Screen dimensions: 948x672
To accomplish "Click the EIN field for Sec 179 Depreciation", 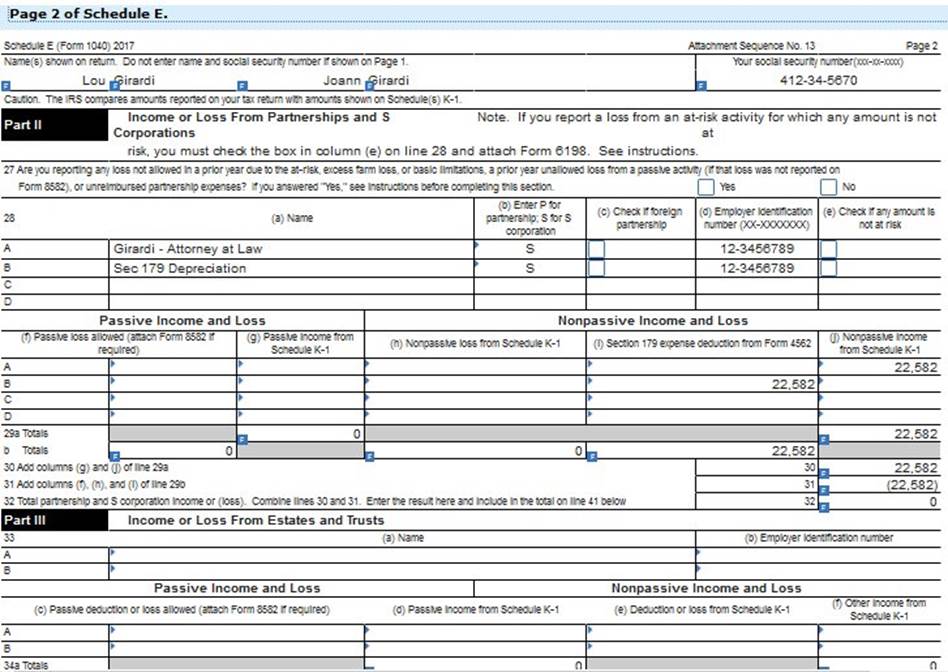I will [757, 268].
